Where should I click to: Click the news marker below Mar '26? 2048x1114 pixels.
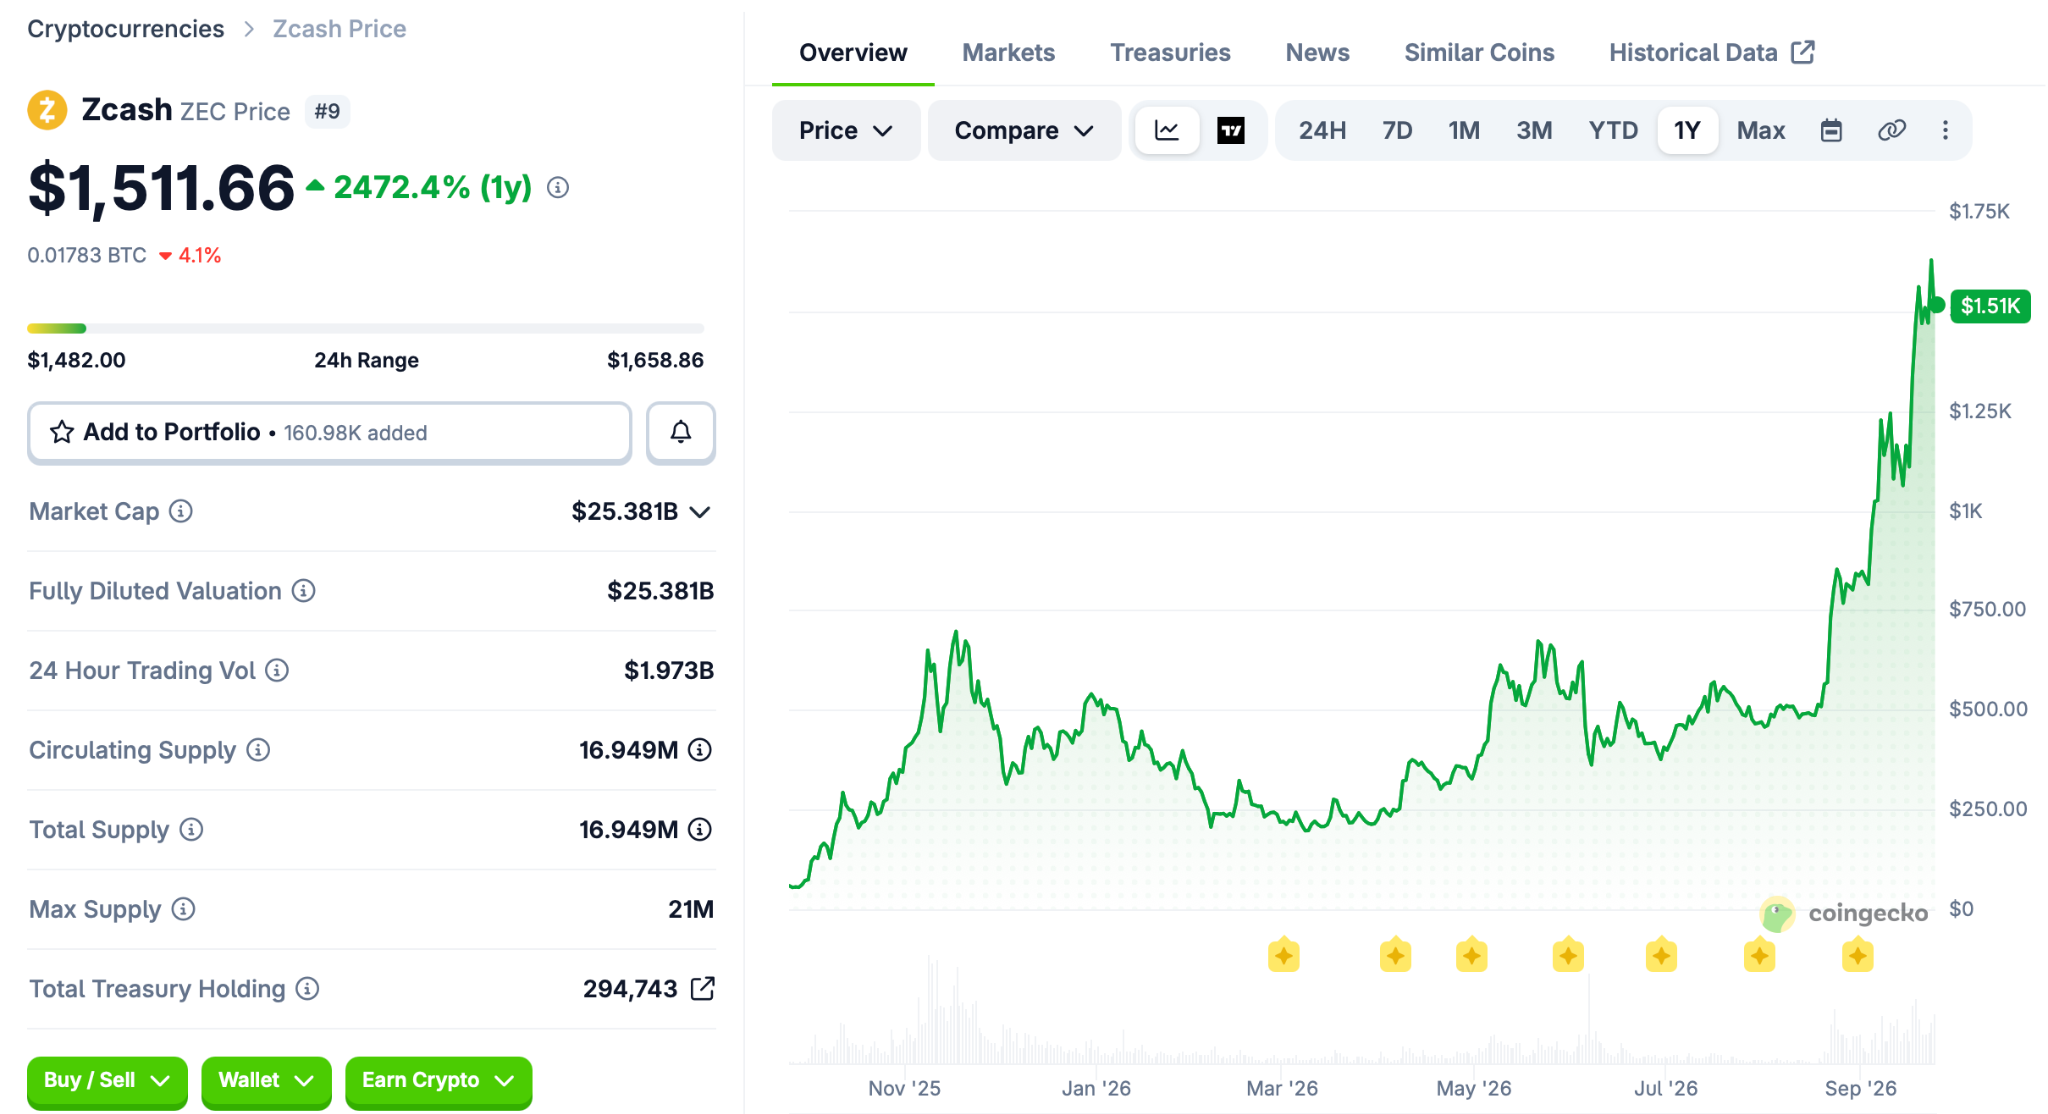pos(1284,956)
